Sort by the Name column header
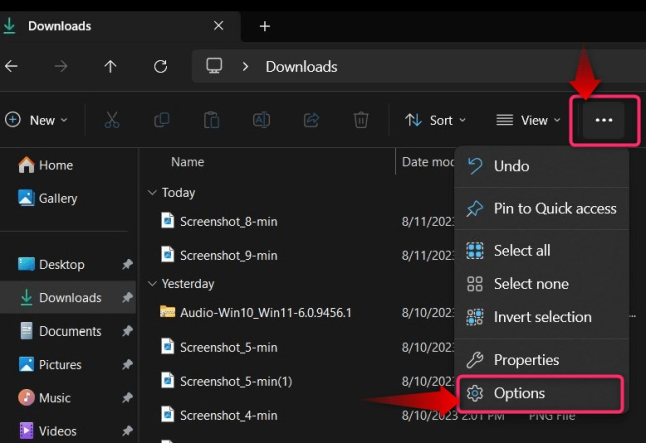The width and height of the screenshot is (646, 443). click(x=187, y=162)
